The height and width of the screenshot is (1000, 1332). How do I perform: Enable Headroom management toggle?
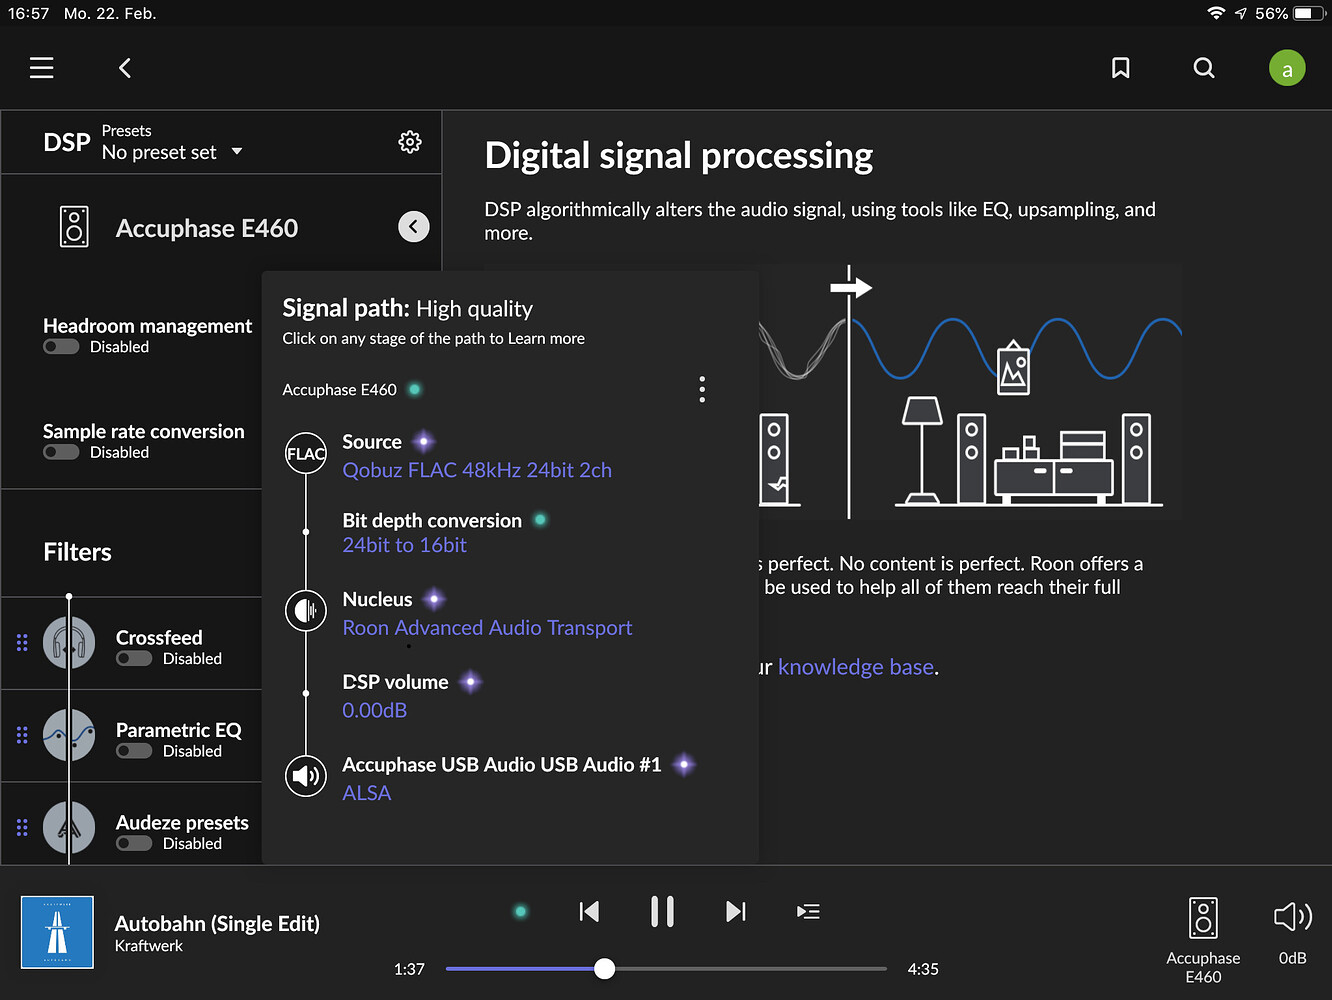click(x=61, y=347)
